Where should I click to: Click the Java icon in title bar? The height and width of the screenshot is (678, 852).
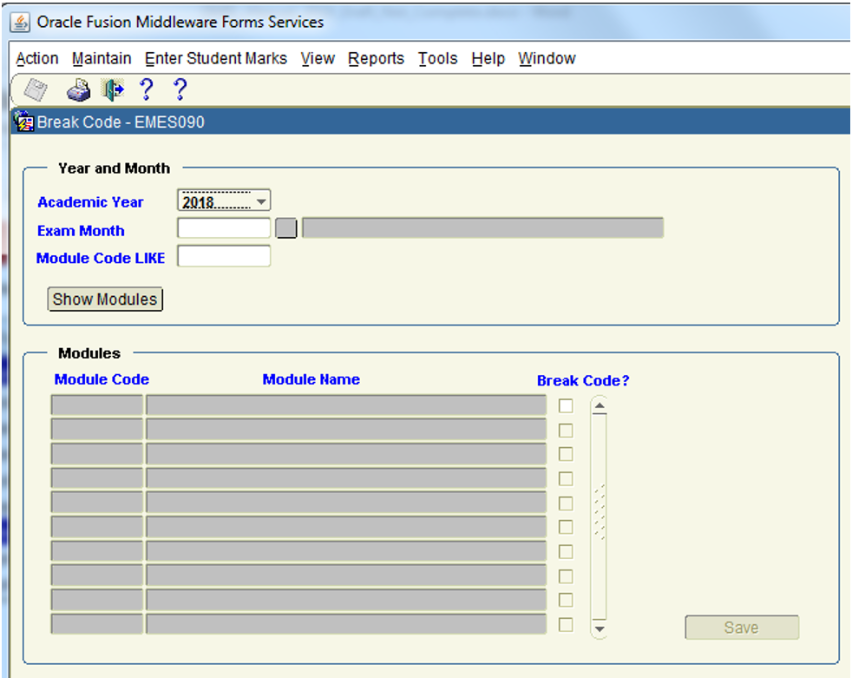point(21,22)
